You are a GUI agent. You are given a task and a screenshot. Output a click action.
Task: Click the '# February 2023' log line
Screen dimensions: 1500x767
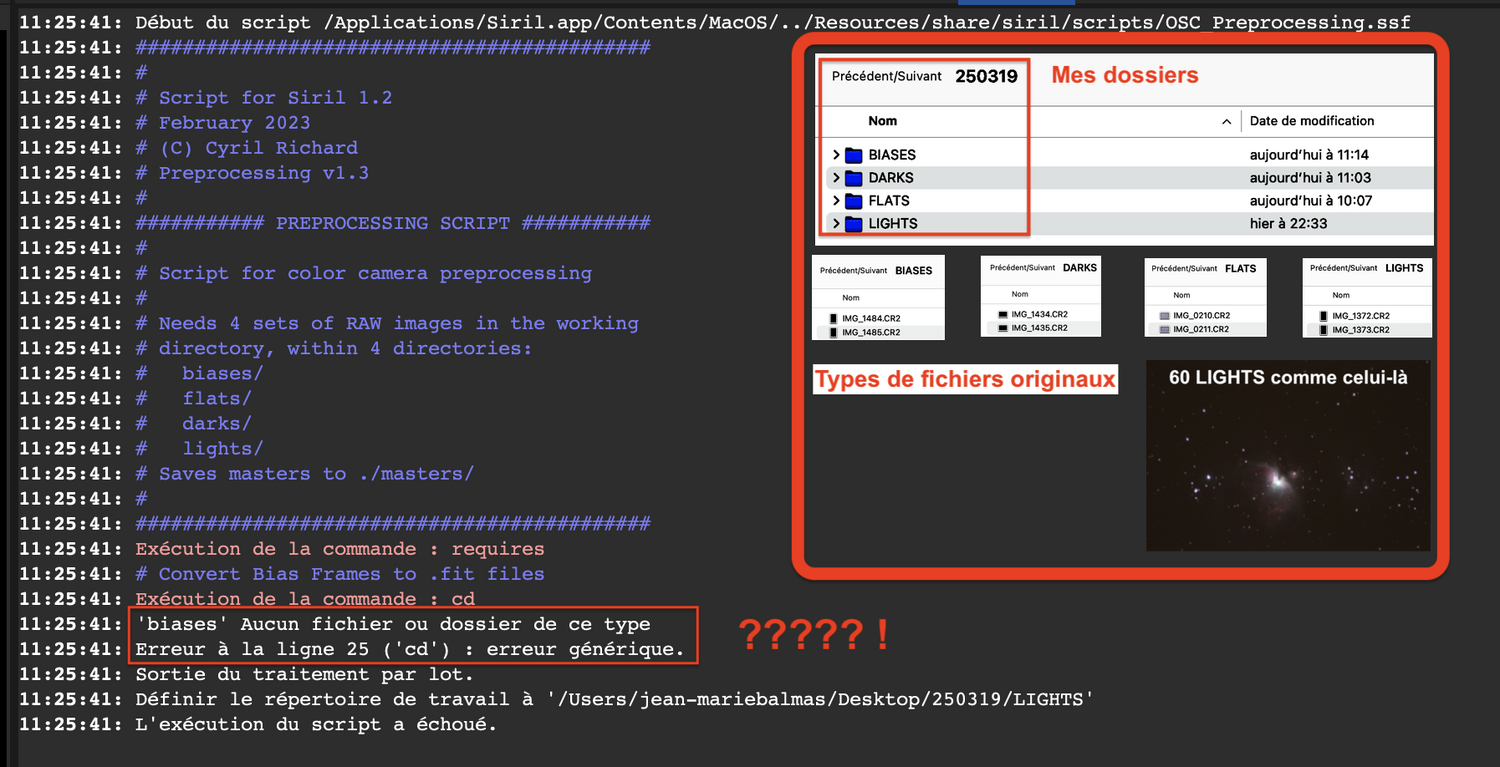223,122
